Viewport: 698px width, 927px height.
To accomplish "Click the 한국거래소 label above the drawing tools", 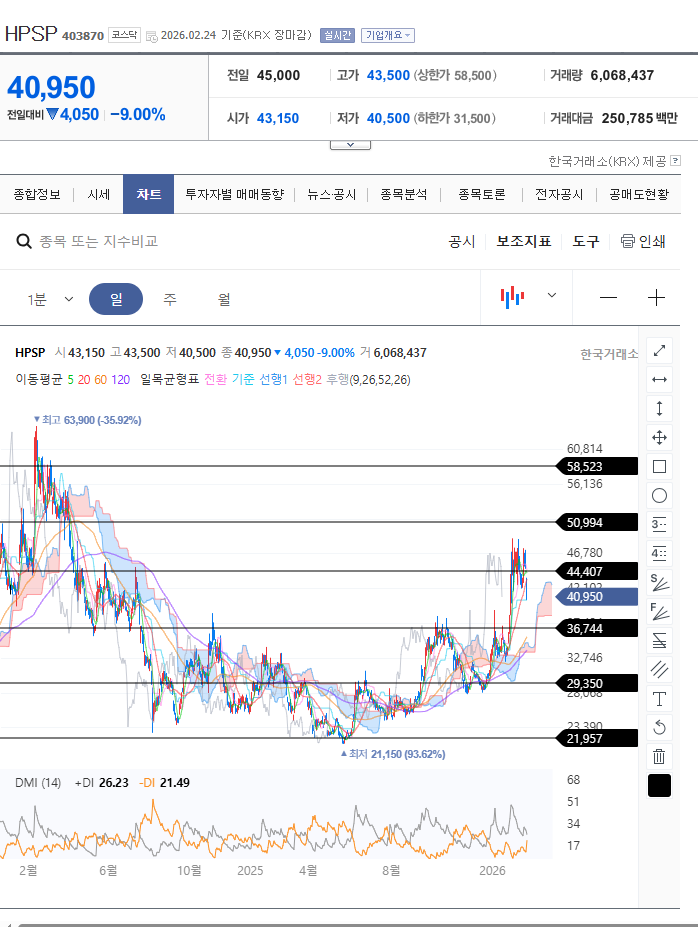I will tap(609, 354).
